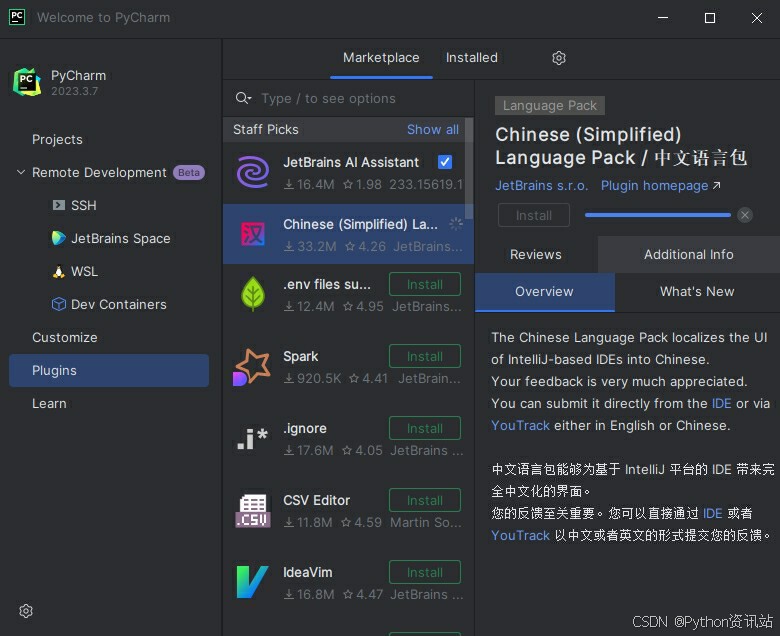Switch to the Installed tab
Image resolution: width=780 pixels, height=636 pixels.
(x=472, y=58)
